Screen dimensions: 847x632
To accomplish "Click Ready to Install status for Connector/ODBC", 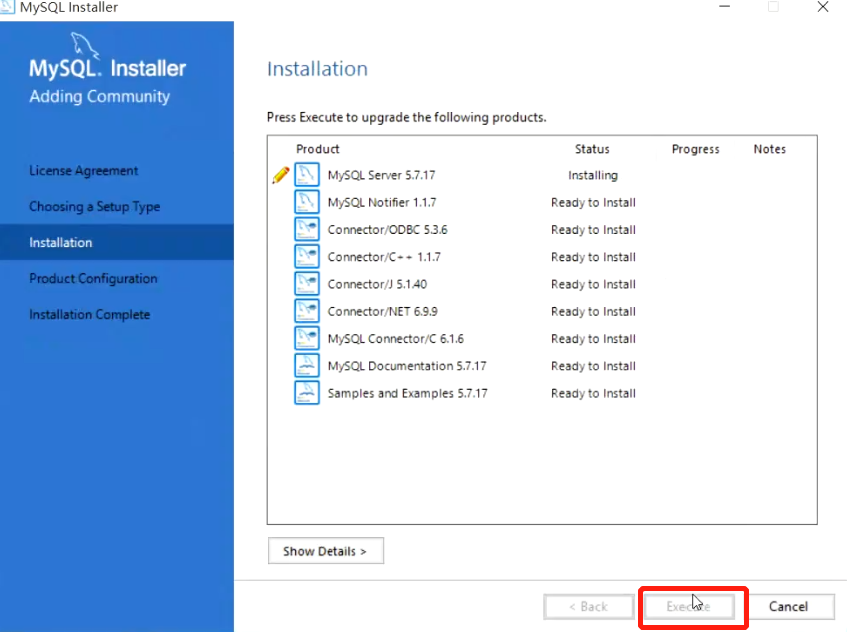I will pyautogui.click(x=593, y=230).
